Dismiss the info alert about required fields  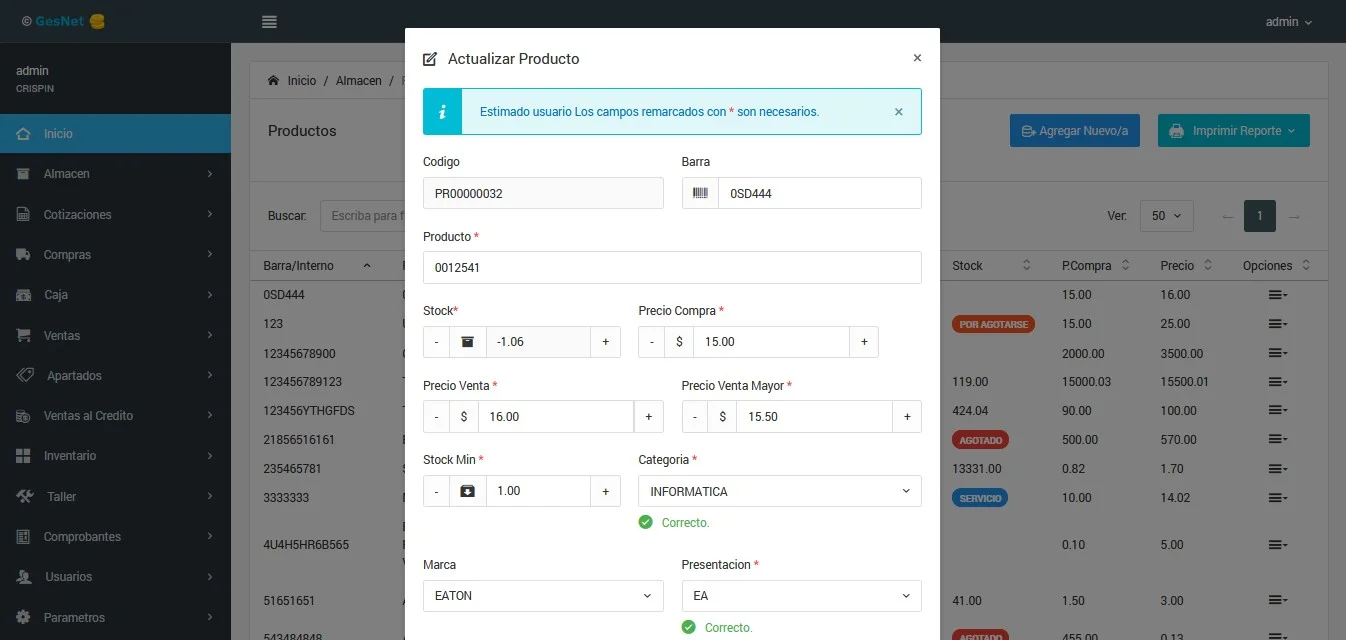tap(898, 112)
